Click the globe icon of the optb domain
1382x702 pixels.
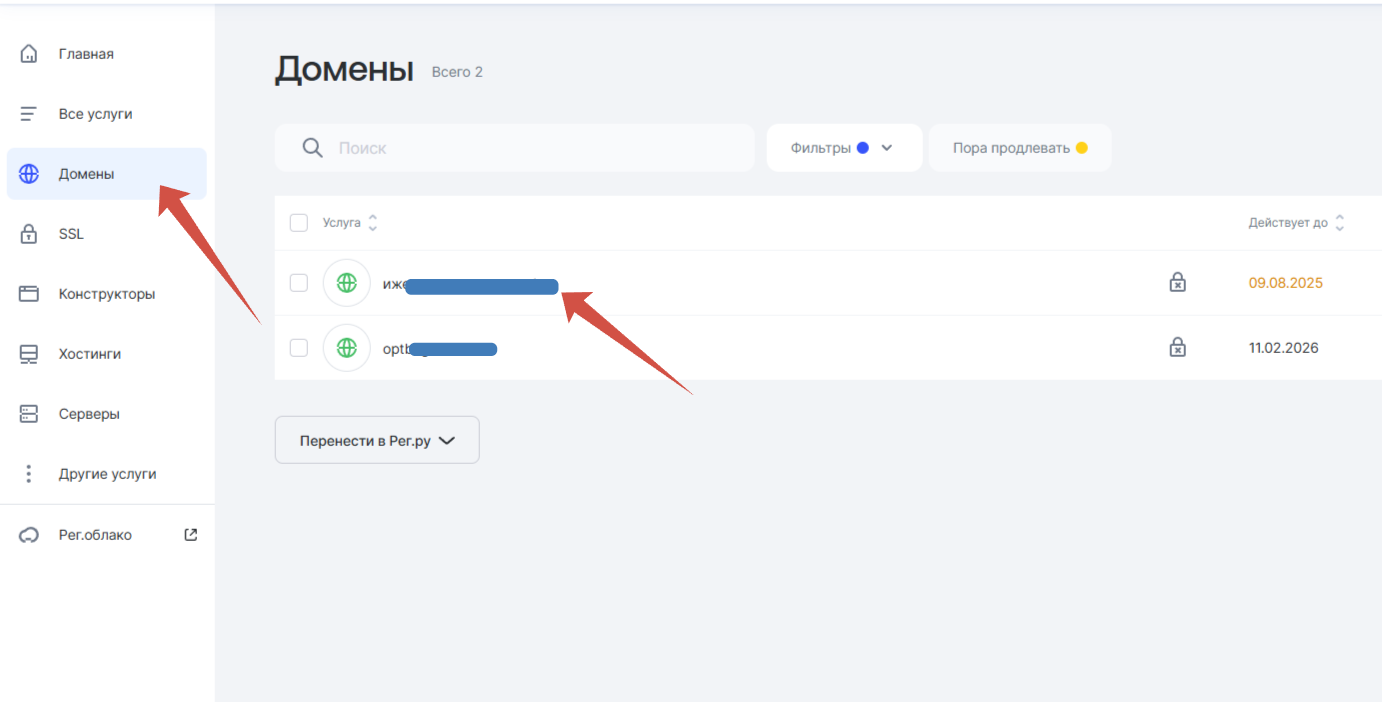346,348
